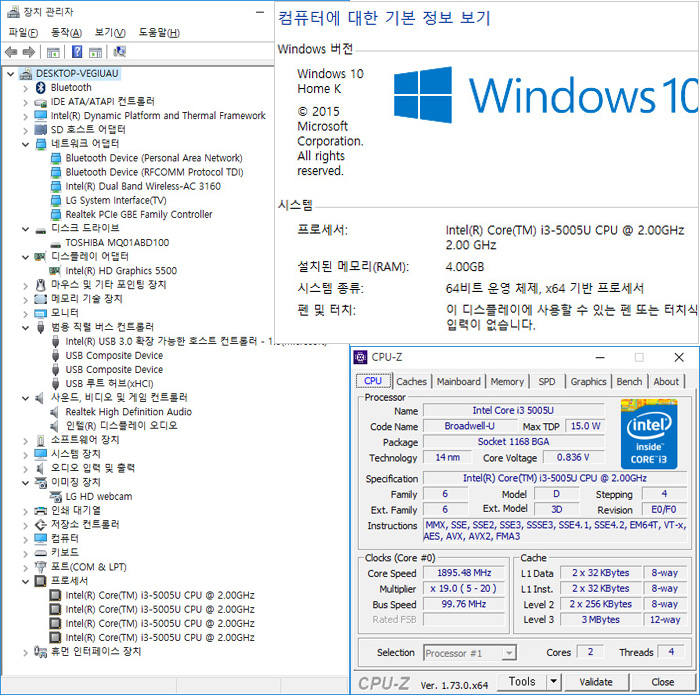The width and height of the screenshot is (700, 697).
Task: Switch to the About tab in CPU-Z
Action: click(666, 381)
